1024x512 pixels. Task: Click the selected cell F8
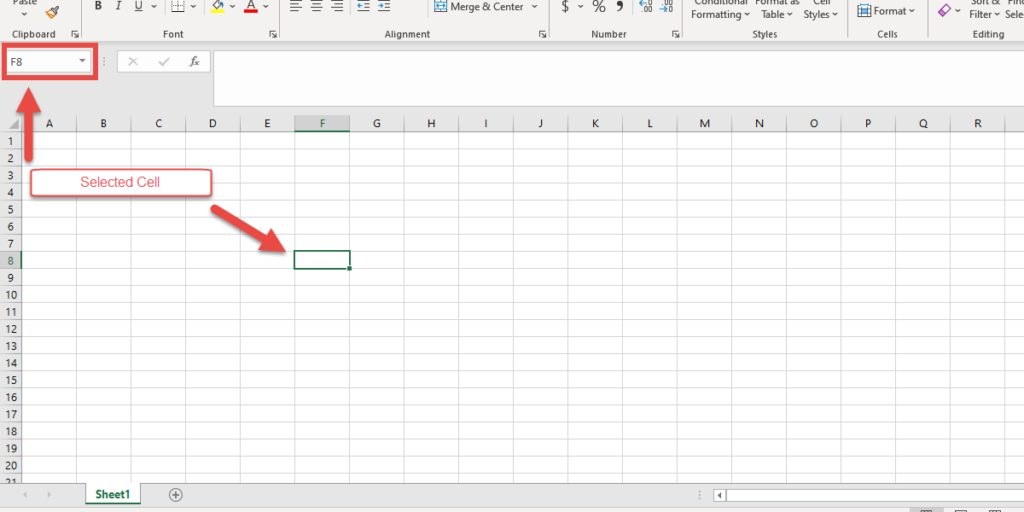coord(322,260)
